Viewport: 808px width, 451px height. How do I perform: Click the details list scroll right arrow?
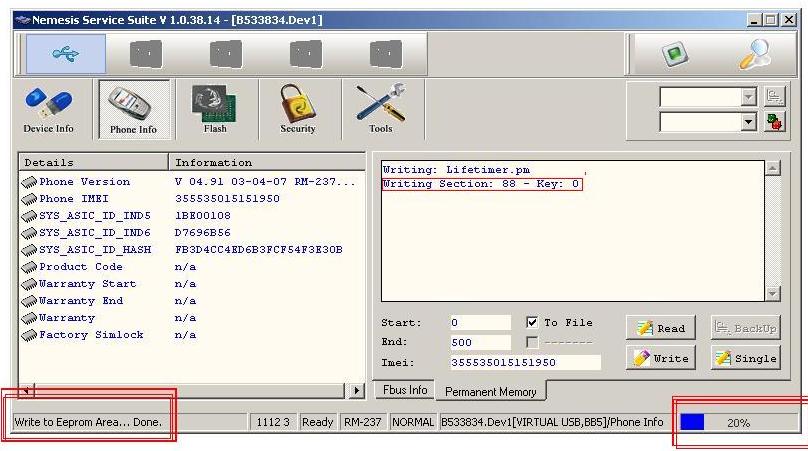(356, 391)
